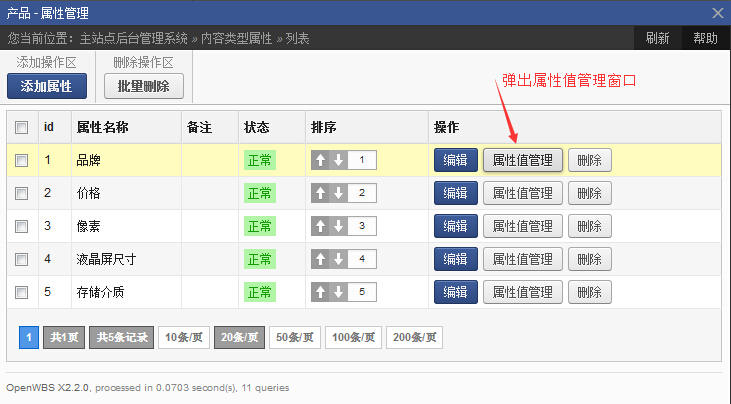Click the 批量删除 button
Image resolution: width=731 pixels, height=404 pixels.
(144, 86)
